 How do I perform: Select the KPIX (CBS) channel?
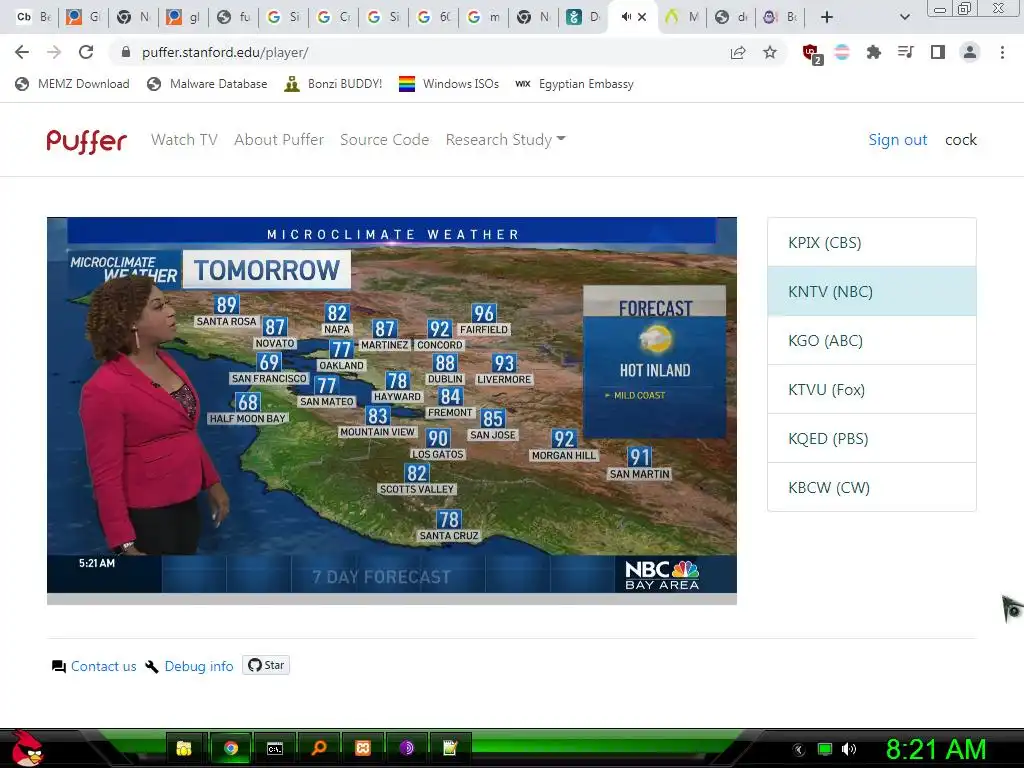click(x=872, y=242)
